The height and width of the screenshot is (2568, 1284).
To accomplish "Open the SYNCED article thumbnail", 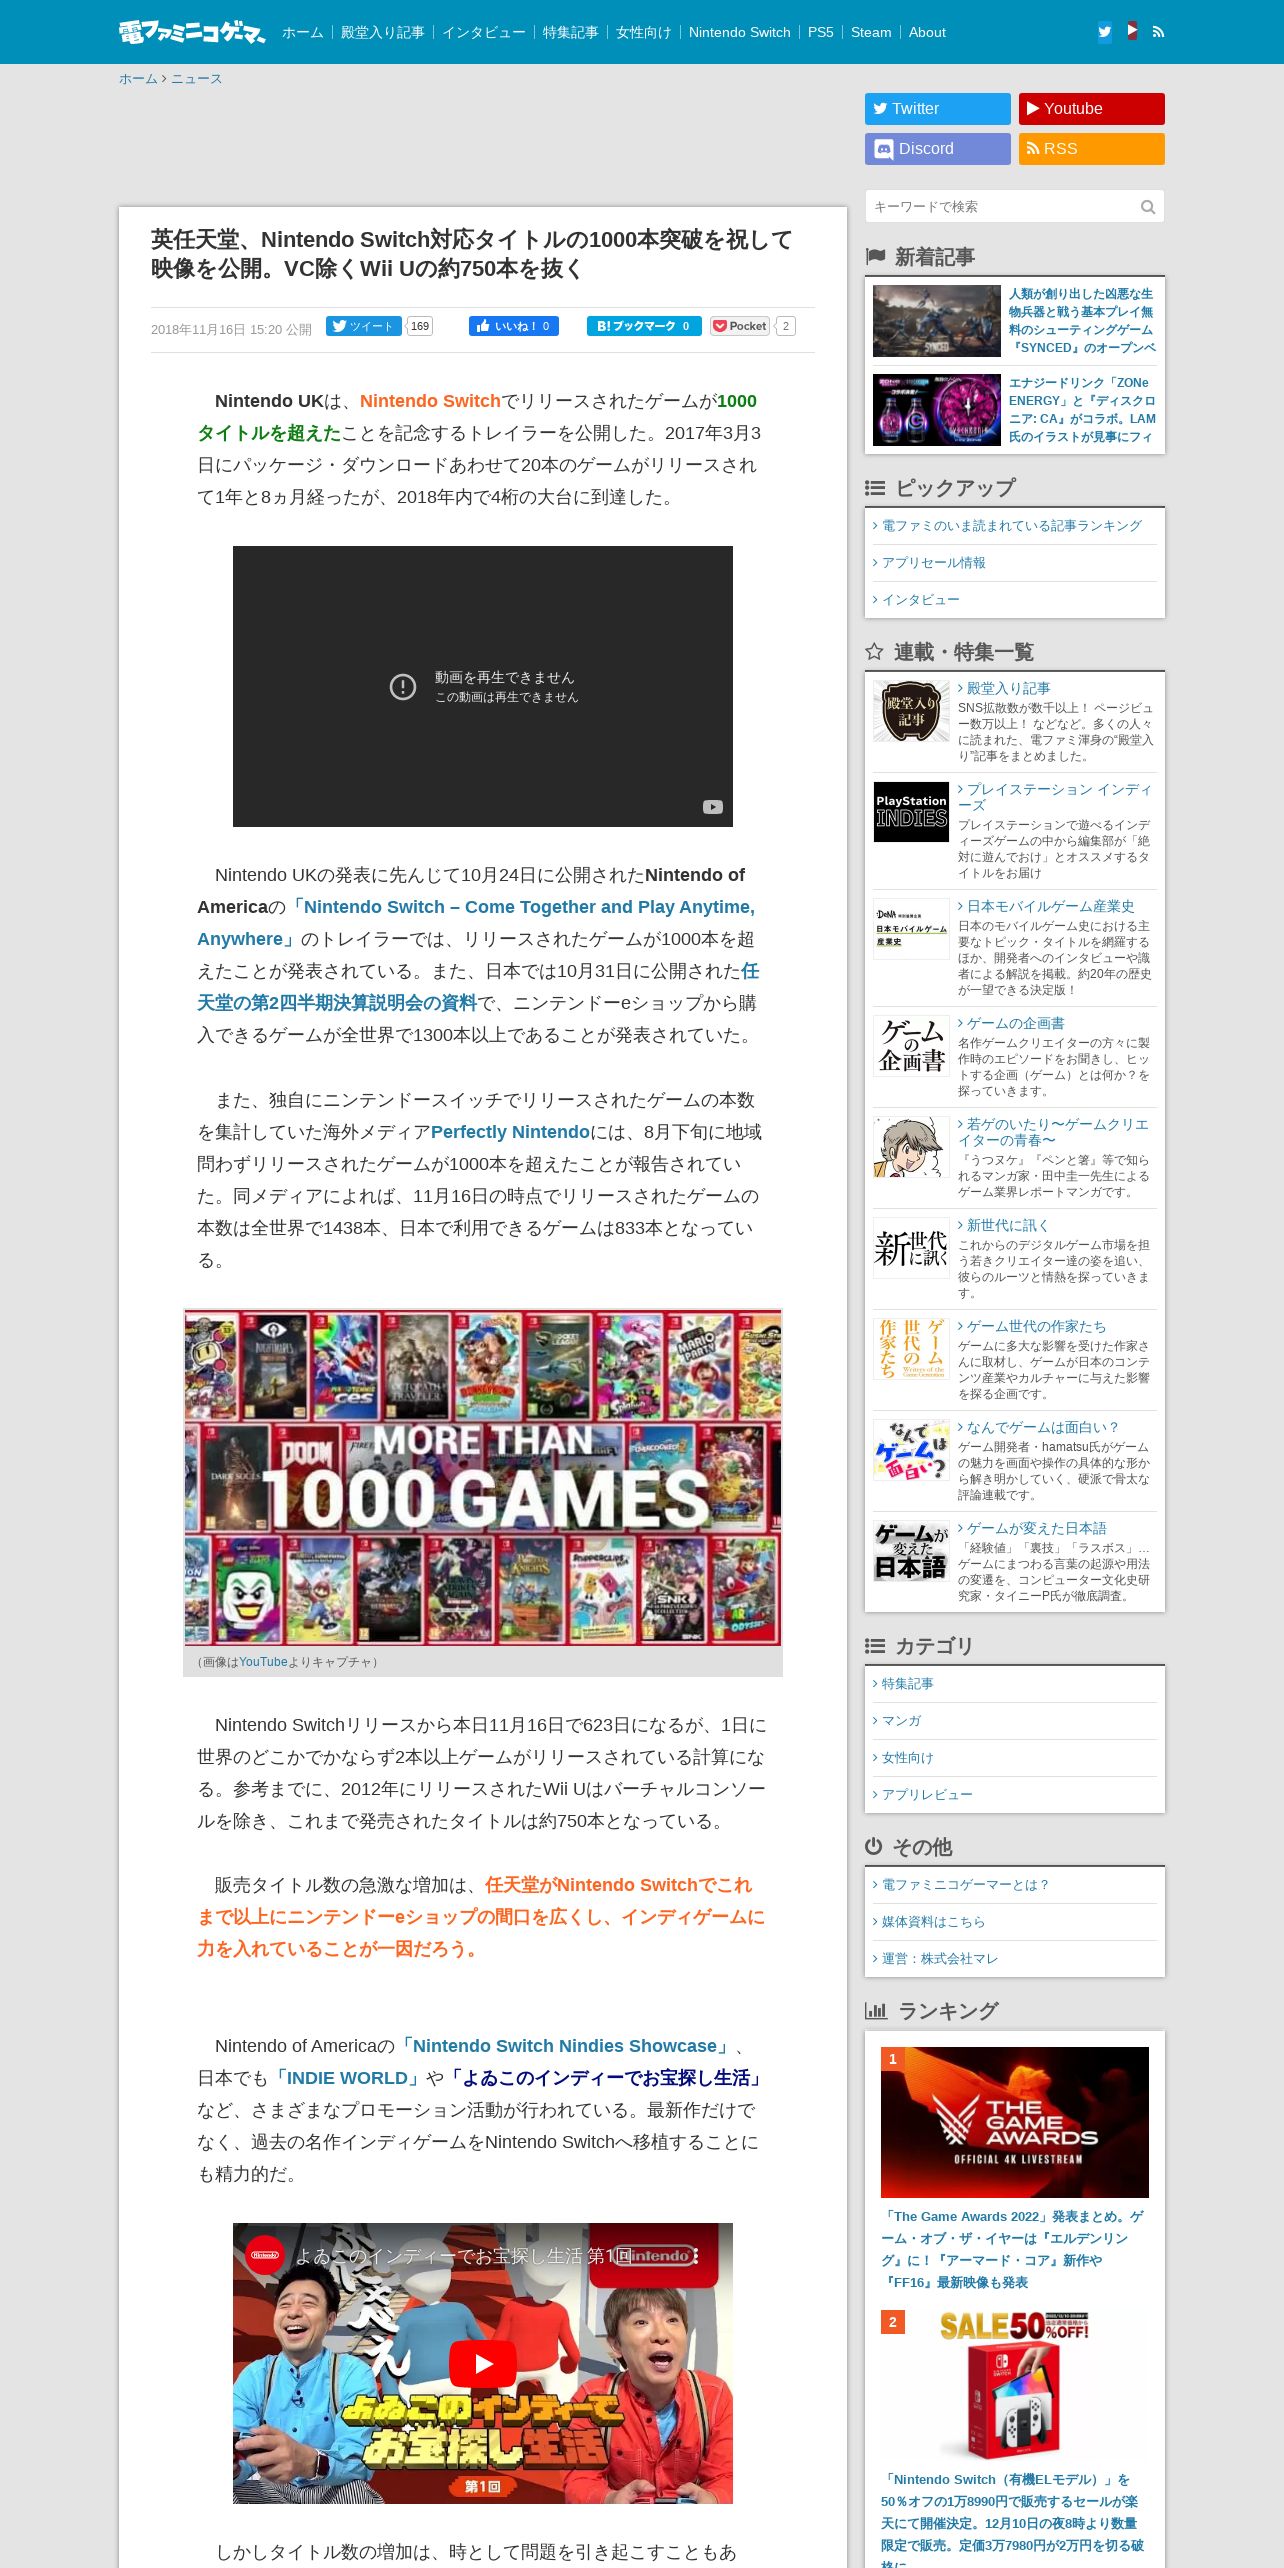I will click(x=937, y=321).
